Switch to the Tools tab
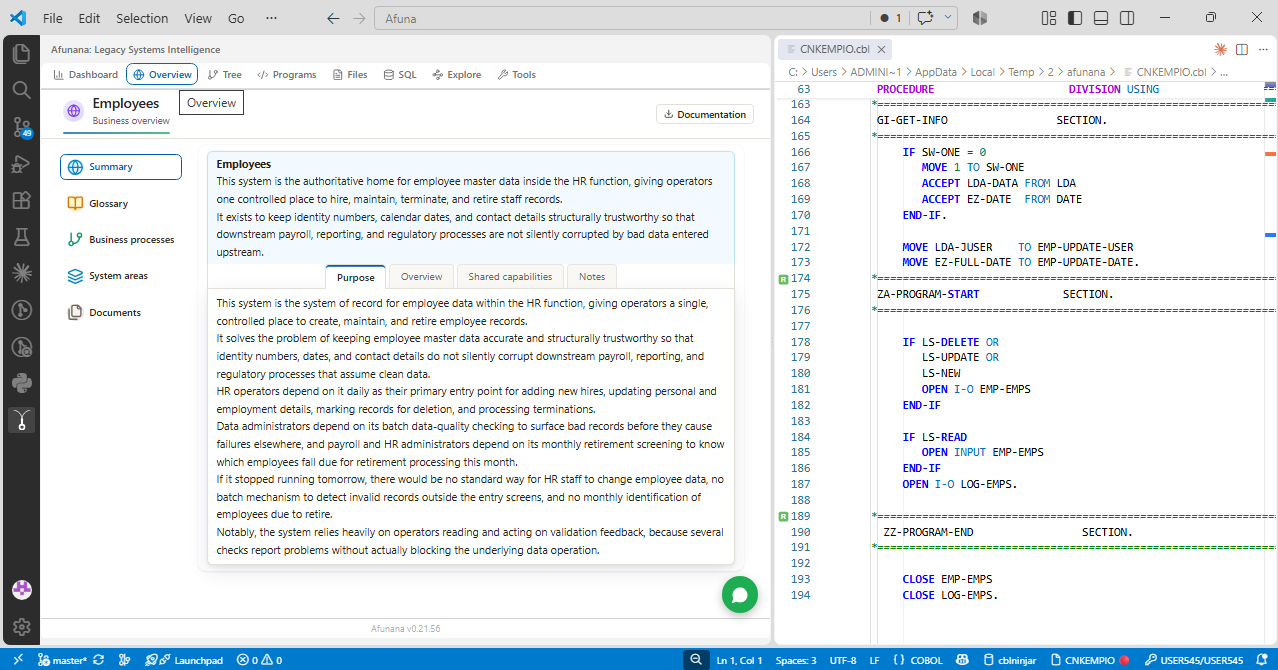Viewport: 1278px width, 670px height. (x=517, y=75)
